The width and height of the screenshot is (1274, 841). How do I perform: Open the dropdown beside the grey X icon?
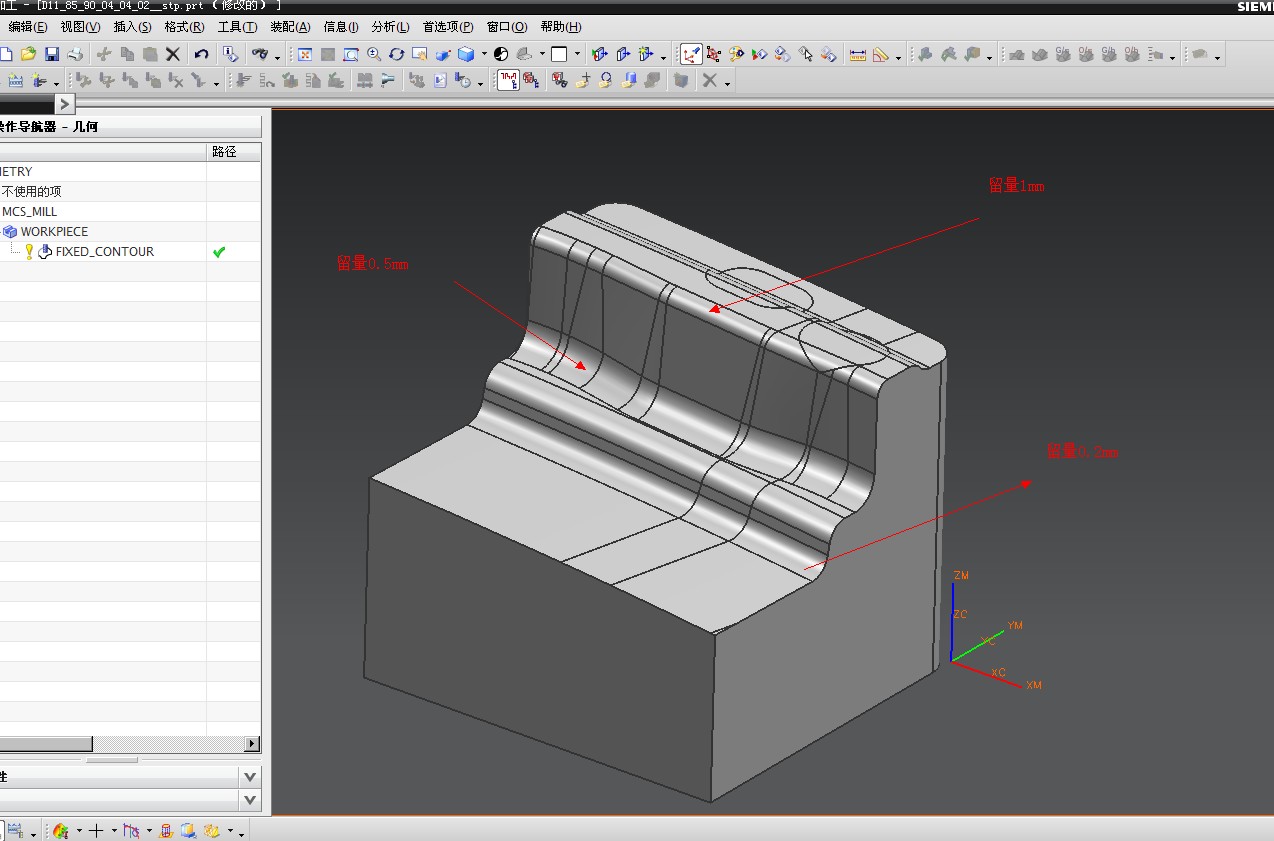coord(727,83)
